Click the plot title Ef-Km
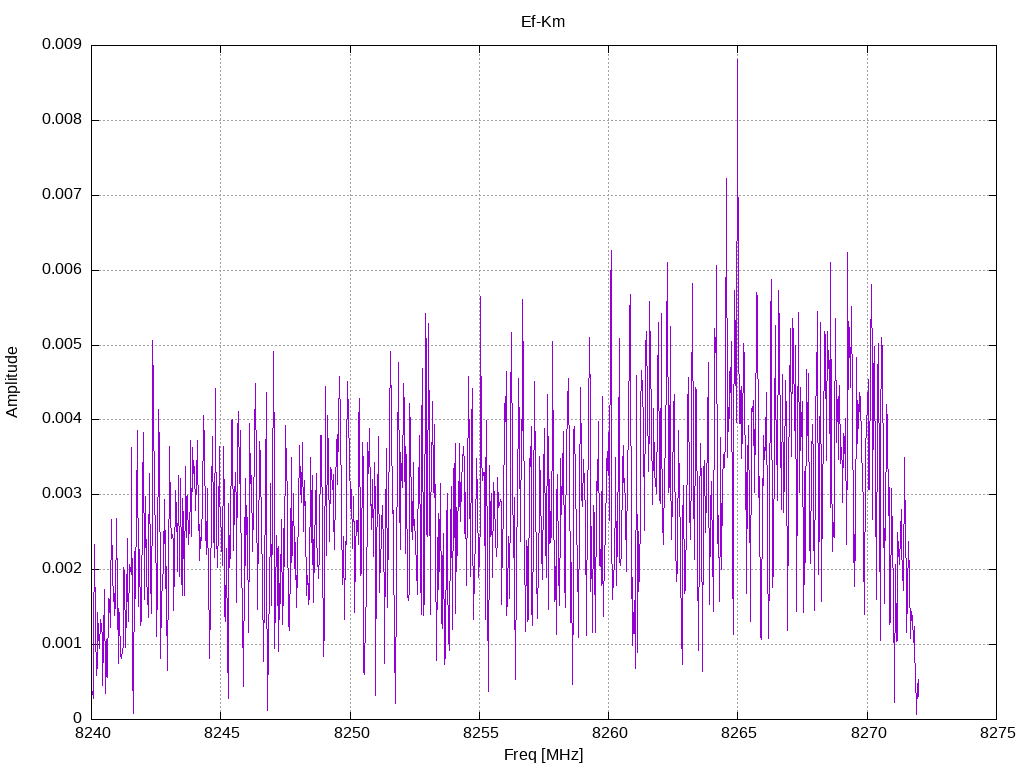 (x=543, y=22)
